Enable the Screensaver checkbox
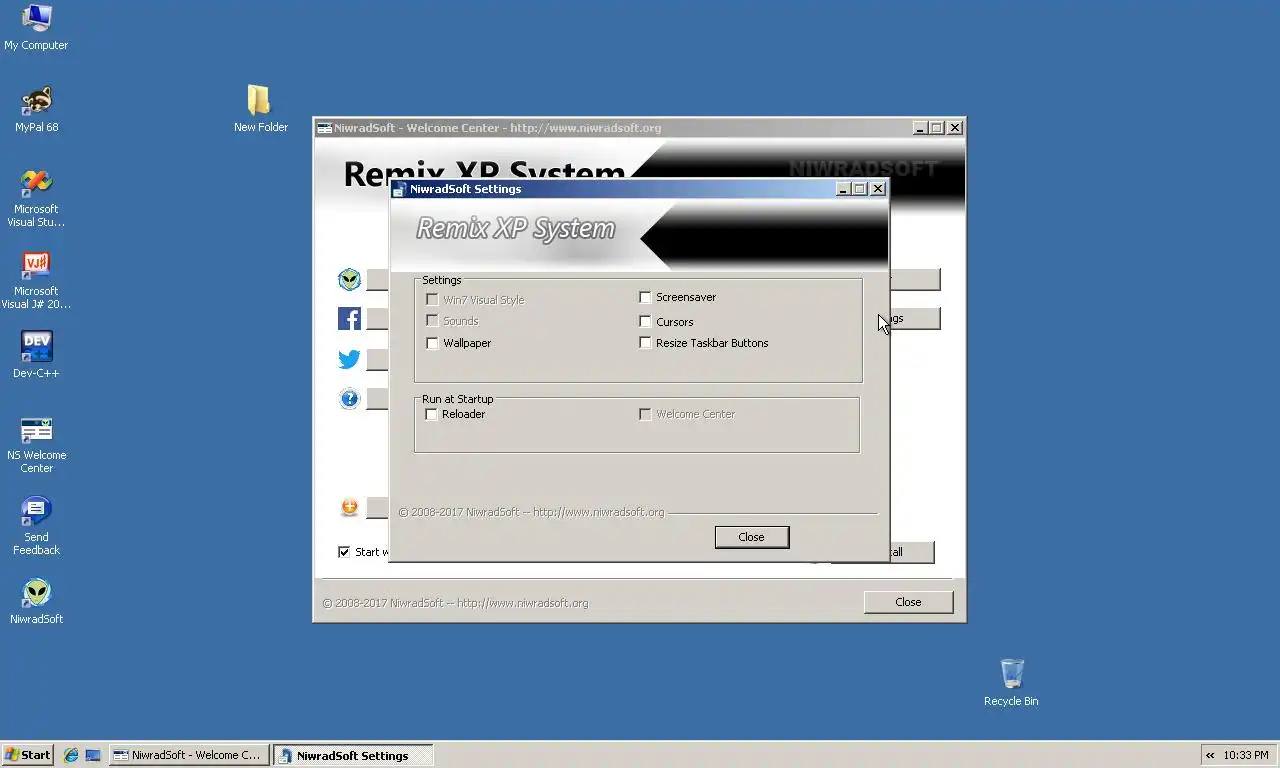1280x768 pixels. pos(645,297)
